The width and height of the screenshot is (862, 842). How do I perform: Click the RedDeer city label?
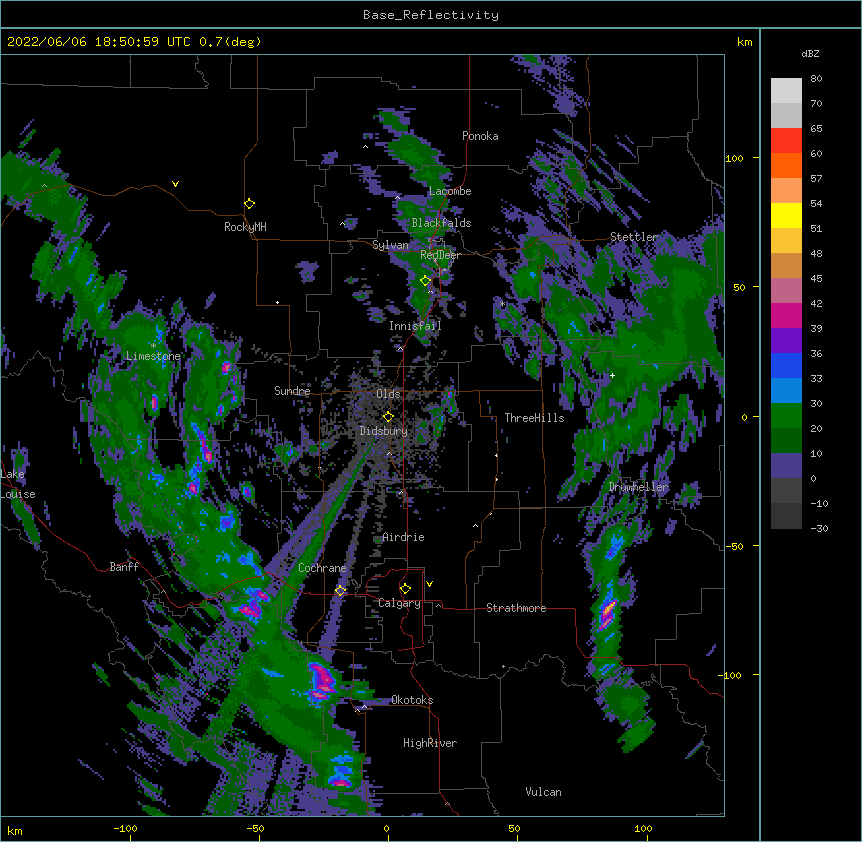point(440,255)
